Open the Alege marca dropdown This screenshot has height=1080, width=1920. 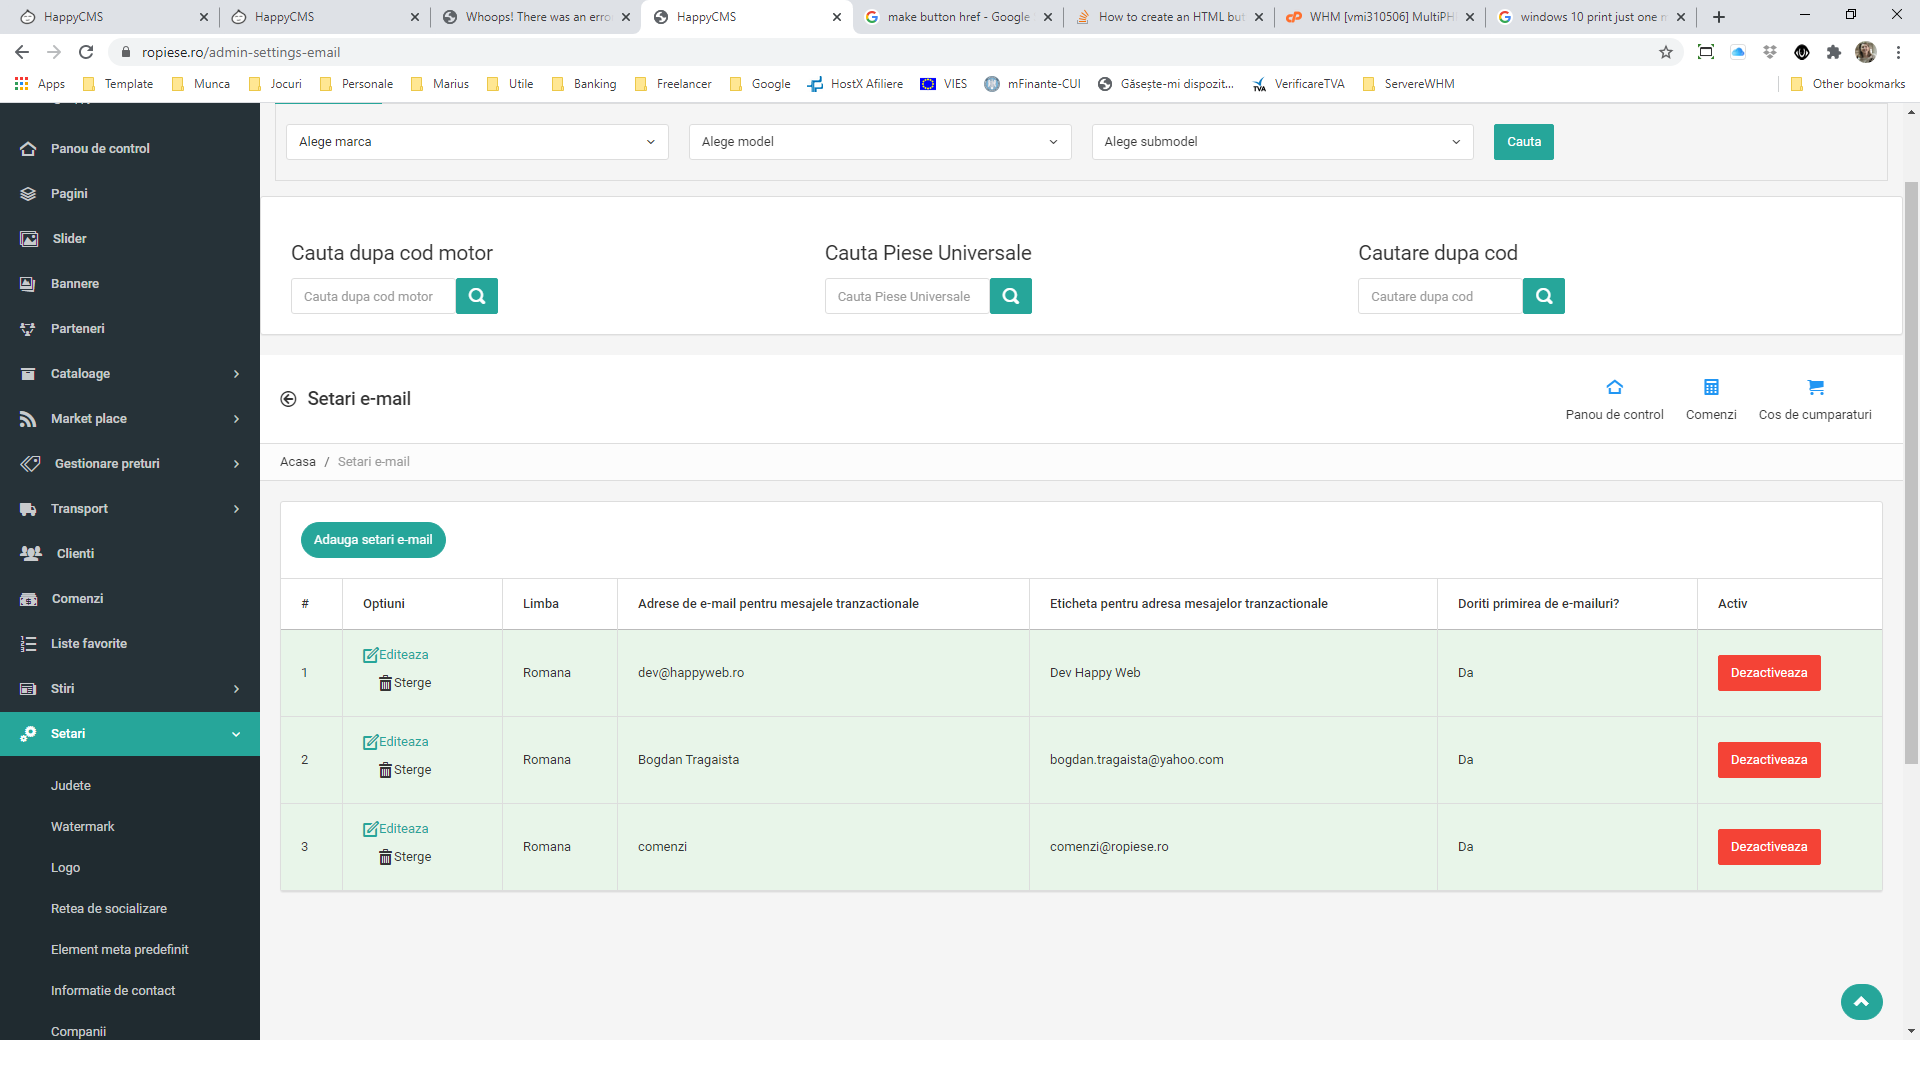click(477, 142)
